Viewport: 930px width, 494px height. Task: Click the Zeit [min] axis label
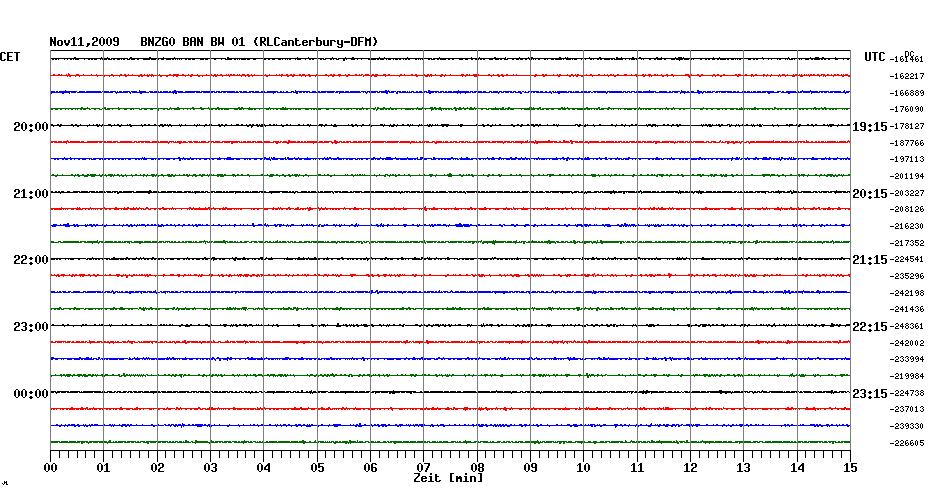[448, 479]
